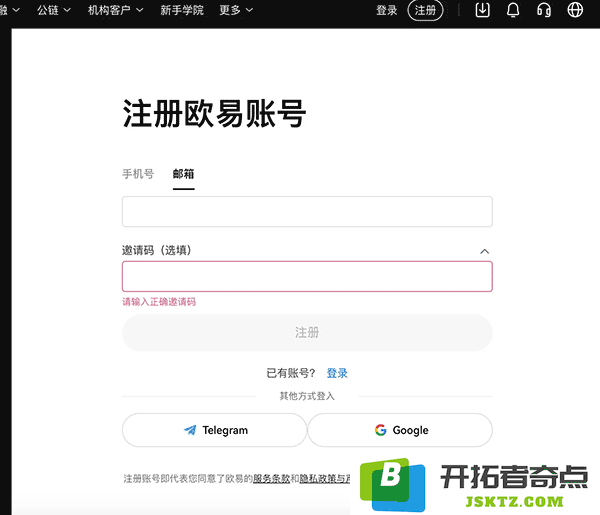Viewport: 600px width, 515px height.
Task: Open the 服务条款 link
Action: tap(271, 479)
